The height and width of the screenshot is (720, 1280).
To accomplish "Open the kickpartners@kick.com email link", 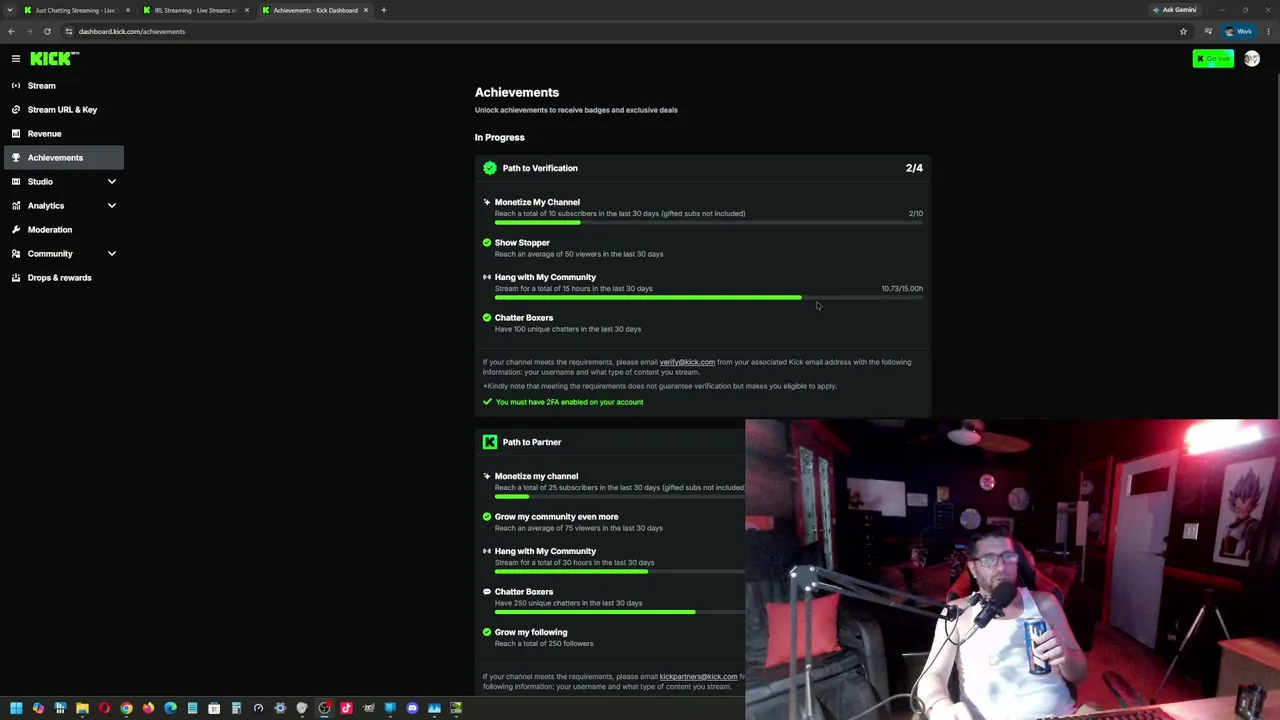I will pyautogui.click(x=698, y=677).
